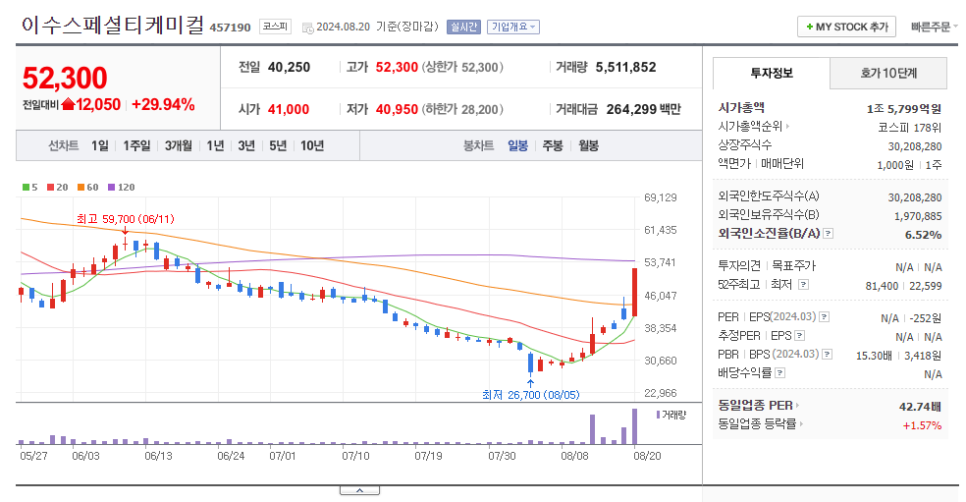Click the 동일업종 등락률 value +1.57%
966x502 pixels.
[922, 426]
